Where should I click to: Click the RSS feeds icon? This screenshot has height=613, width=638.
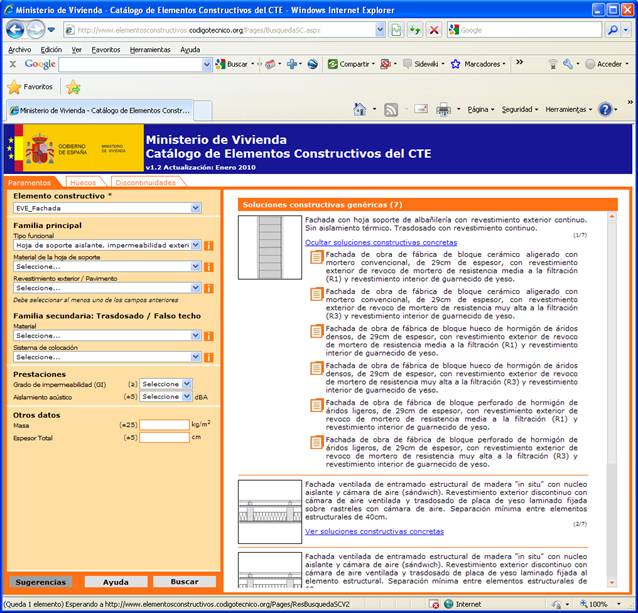point(391,109)
